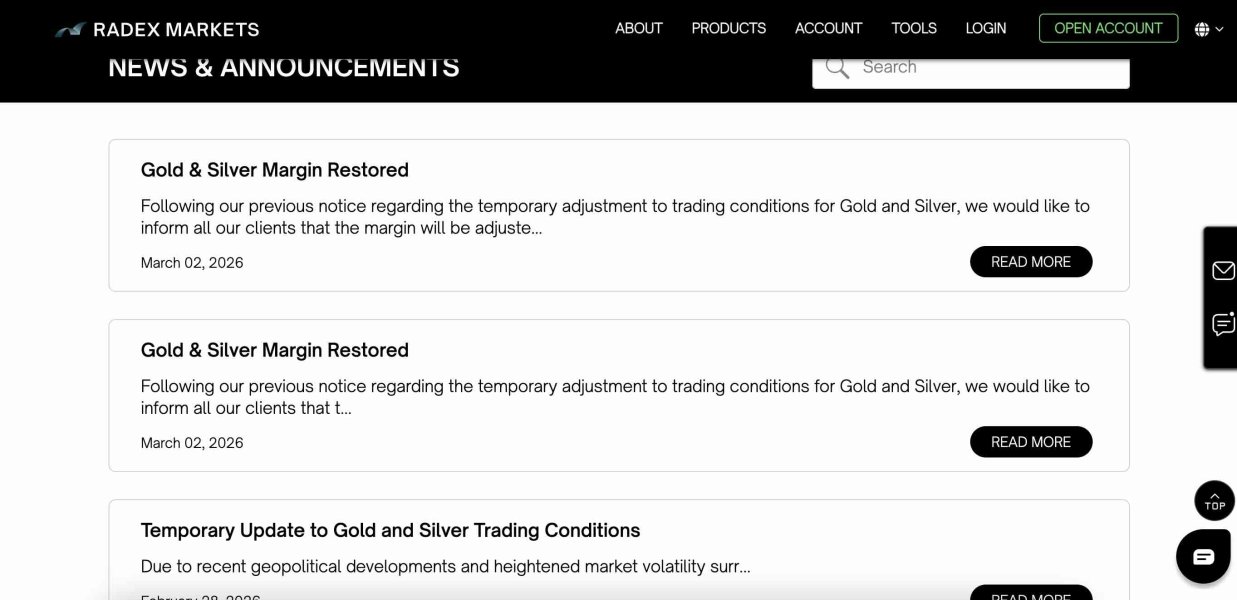Open the globe language selector

point(1202,29)
